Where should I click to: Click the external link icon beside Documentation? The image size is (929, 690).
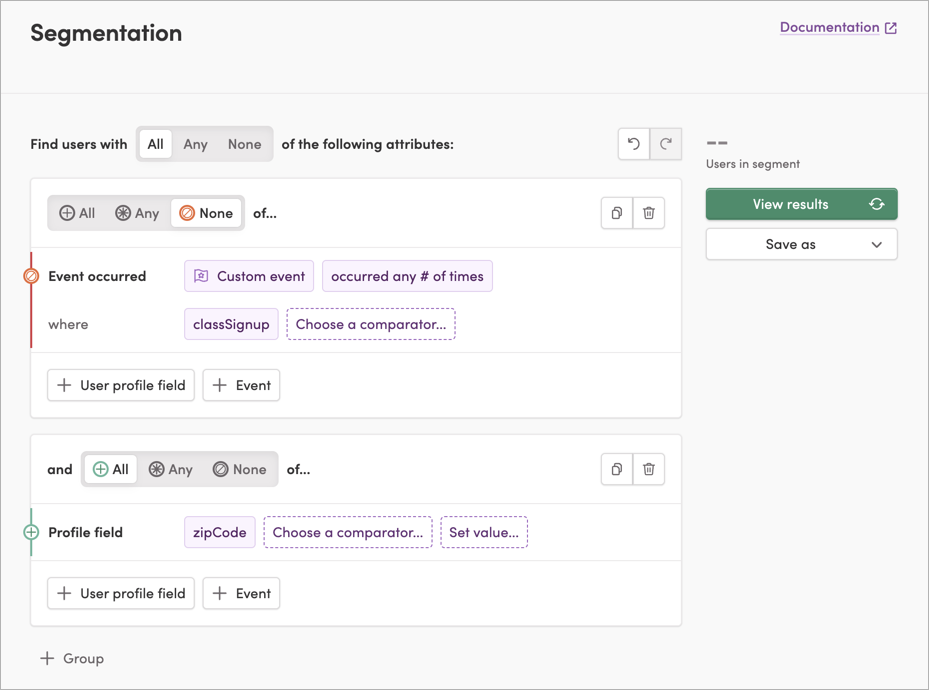click(891, 27)
